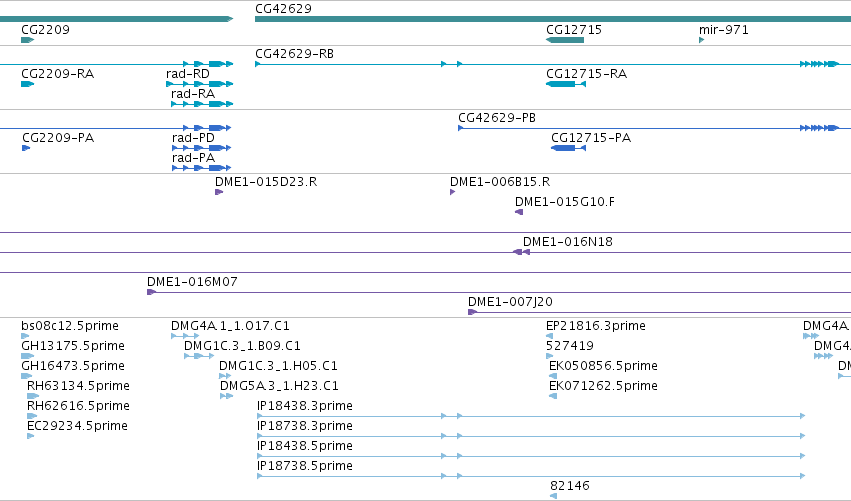The height and width of the screenshot is (501, 851).
Task: Click the arrow glyph under EC29234.5prime
Action: [30, 436]
